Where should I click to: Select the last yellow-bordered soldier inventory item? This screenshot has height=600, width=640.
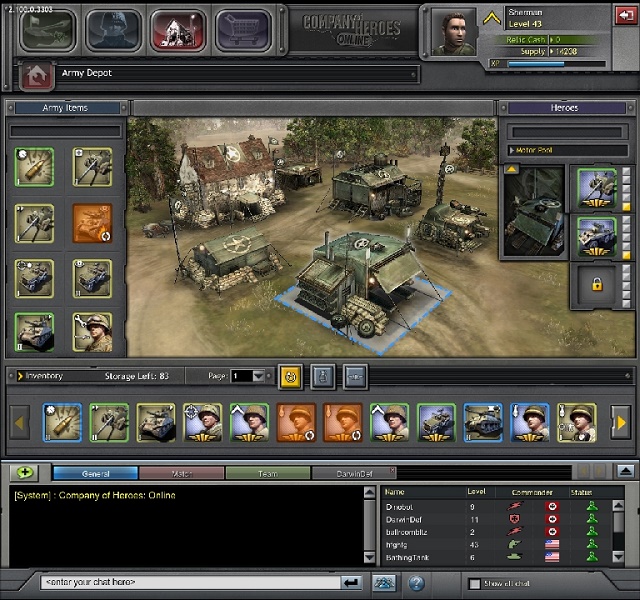coord(577,422)
